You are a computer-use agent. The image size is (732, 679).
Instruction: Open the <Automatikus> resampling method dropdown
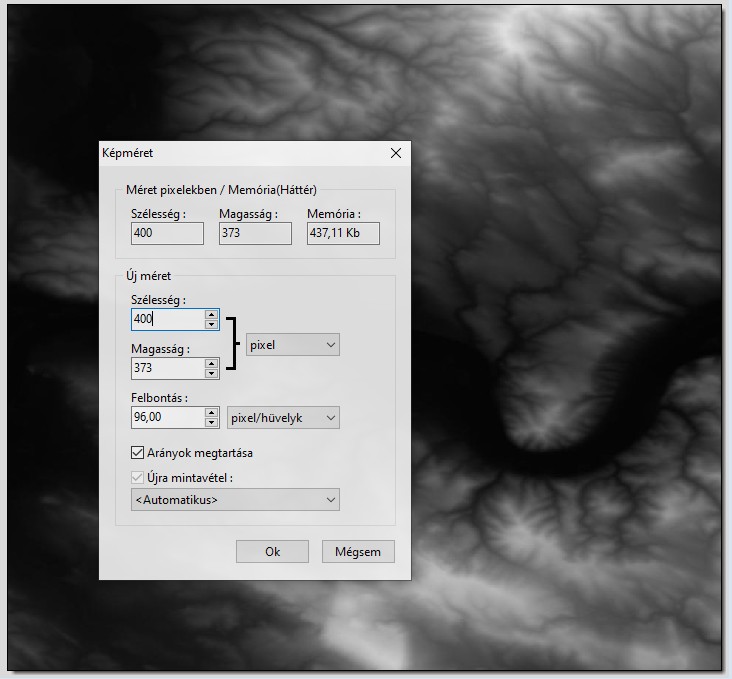(235, 499)
